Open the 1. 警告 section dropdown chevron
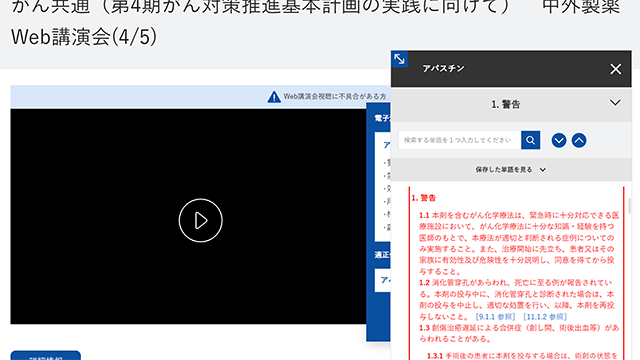 pyautogui.click(x=615, y=103)
